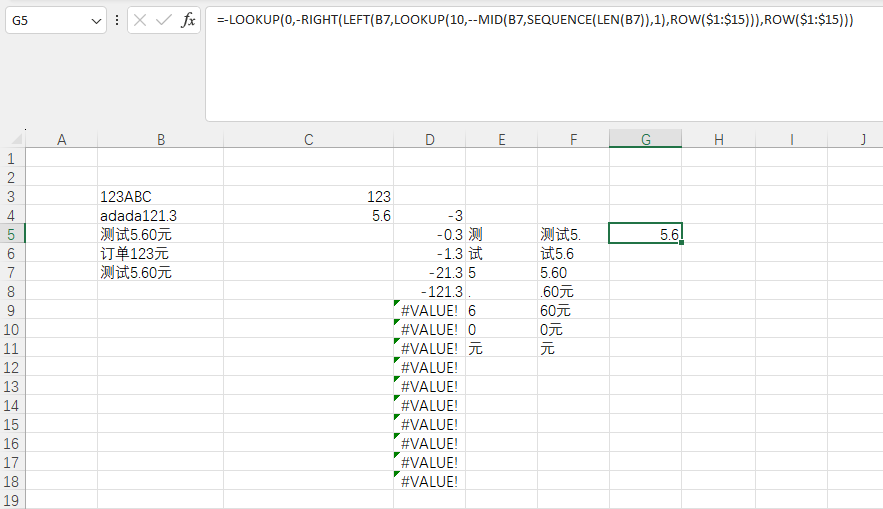Click the fill handle of cell G5
Screen dimensions: 883x509
(681, 243)
